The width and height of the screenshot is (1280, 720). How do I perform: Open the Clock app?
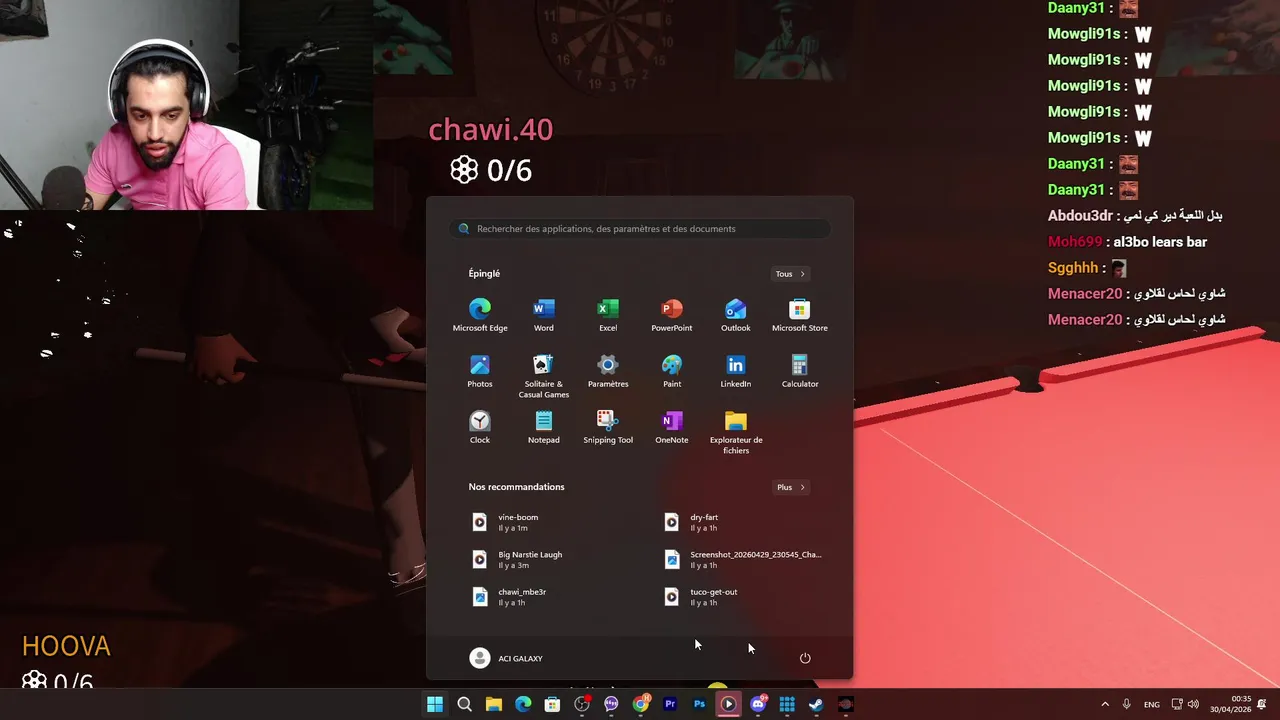tap(480, 427)
